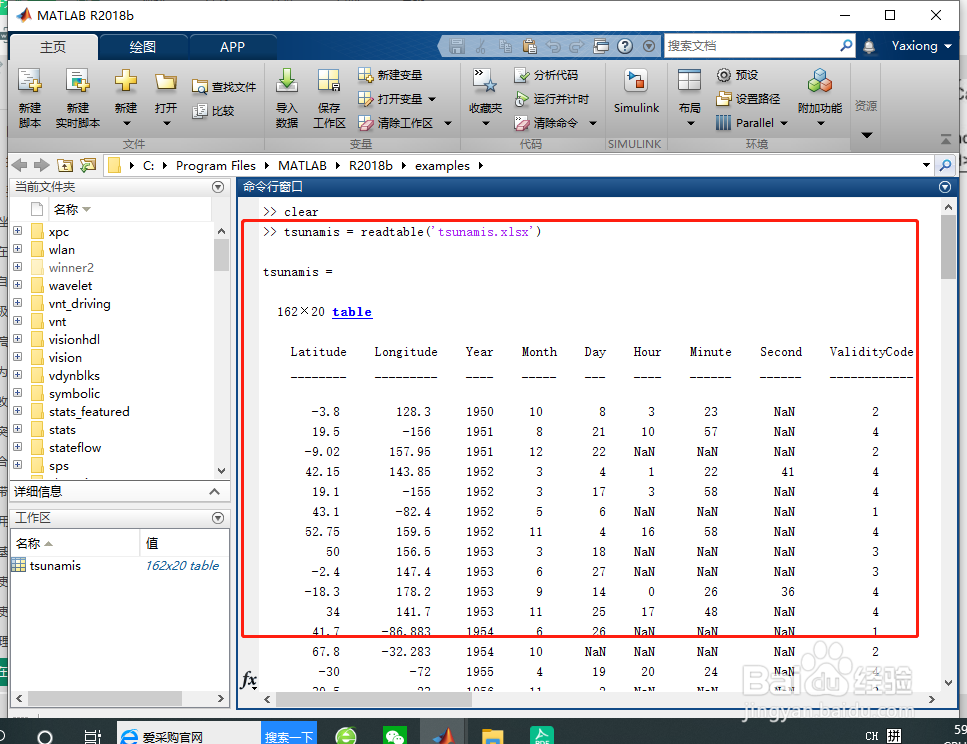Viewport: 967px width, 744px height.
Task: Switch to the 绘图 (Plots) tab
Action: [142, 47]
